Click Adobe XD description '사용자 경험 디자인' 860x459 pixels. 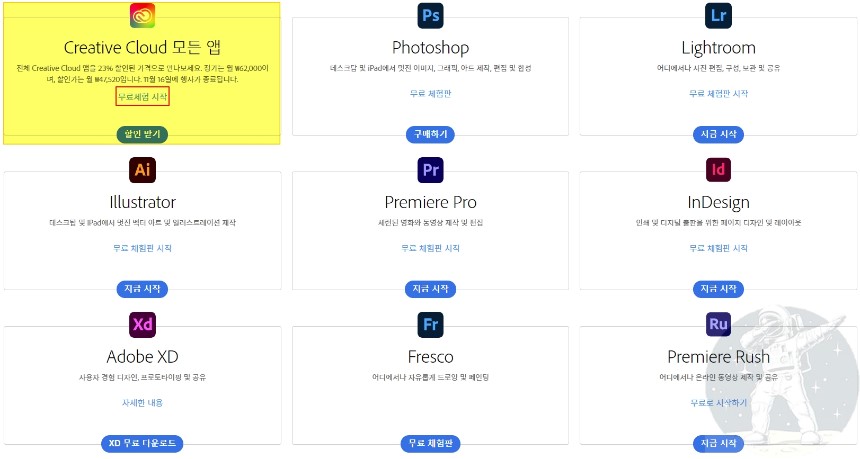142,377
